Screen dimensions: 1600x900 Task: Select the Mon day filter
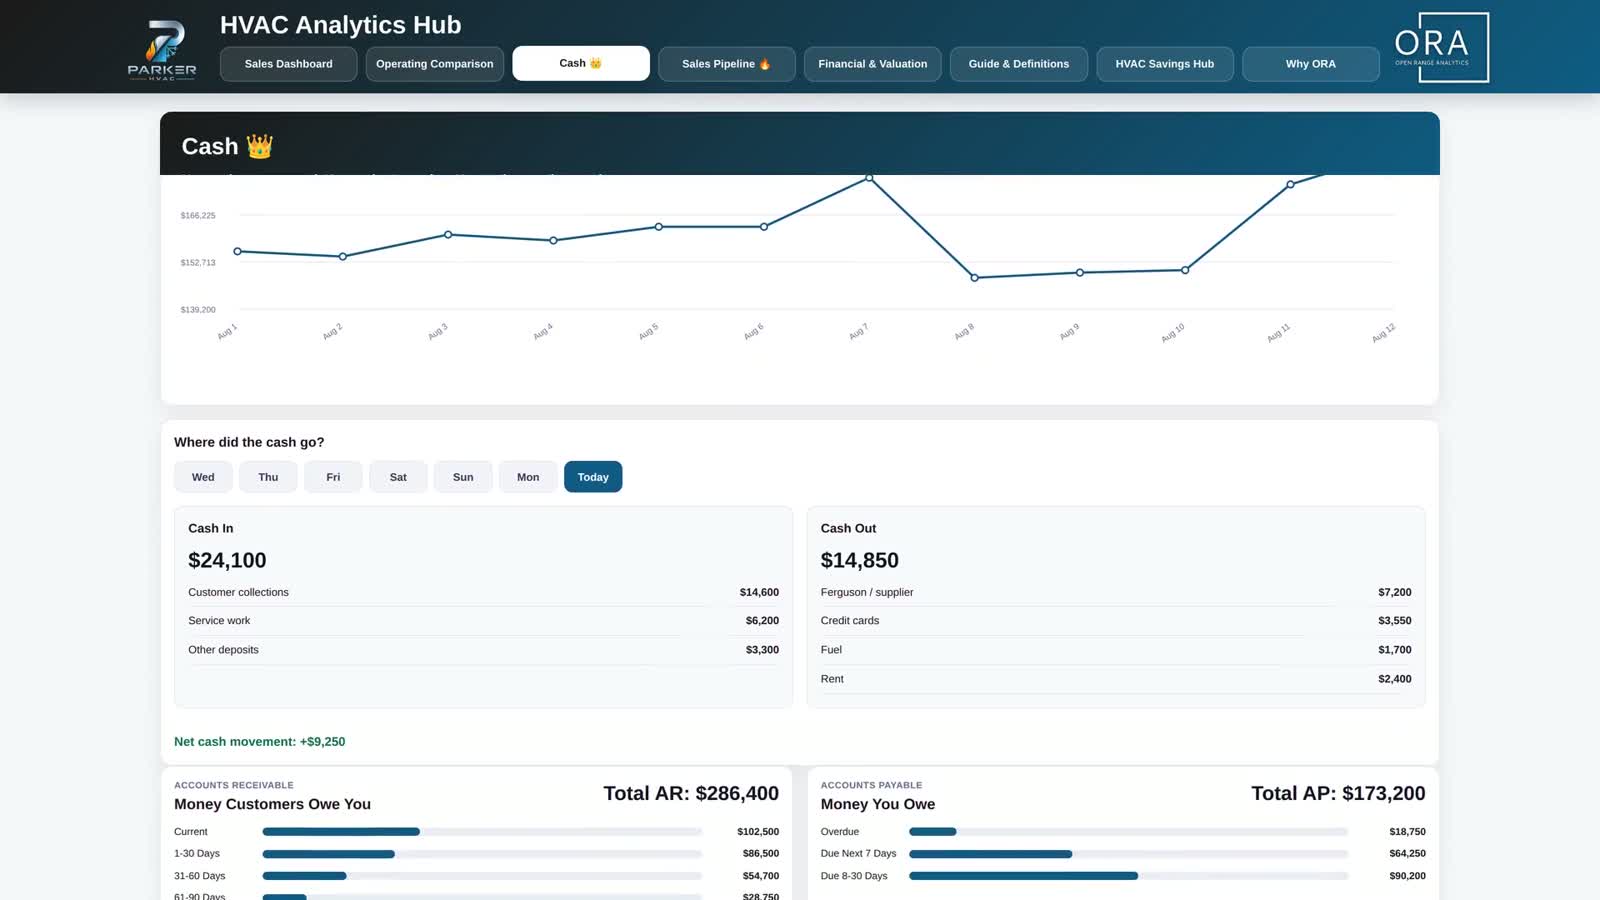point(528,477)
